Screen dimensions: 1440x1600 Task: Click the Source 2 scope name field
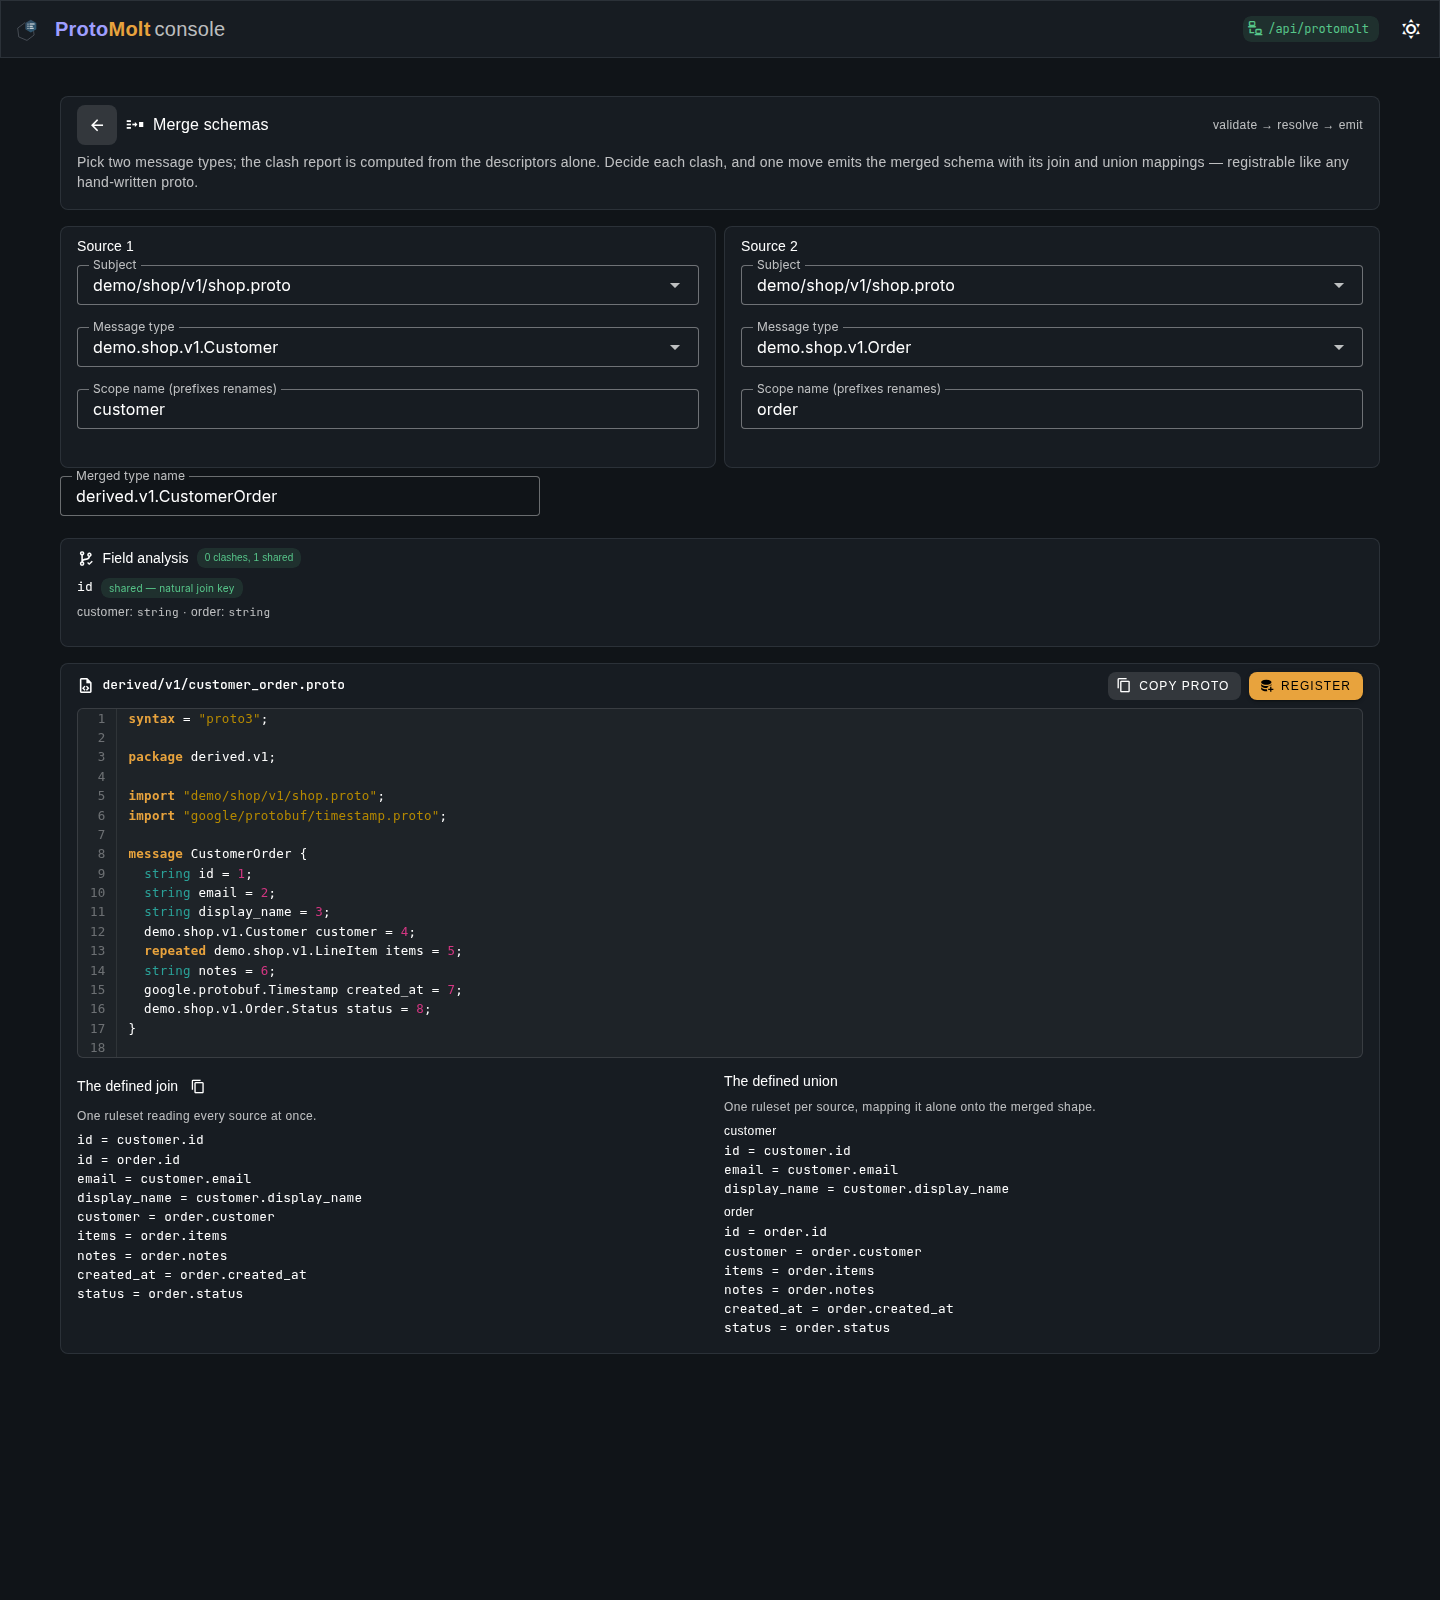pyautogui.click(x=1052, y=409)
